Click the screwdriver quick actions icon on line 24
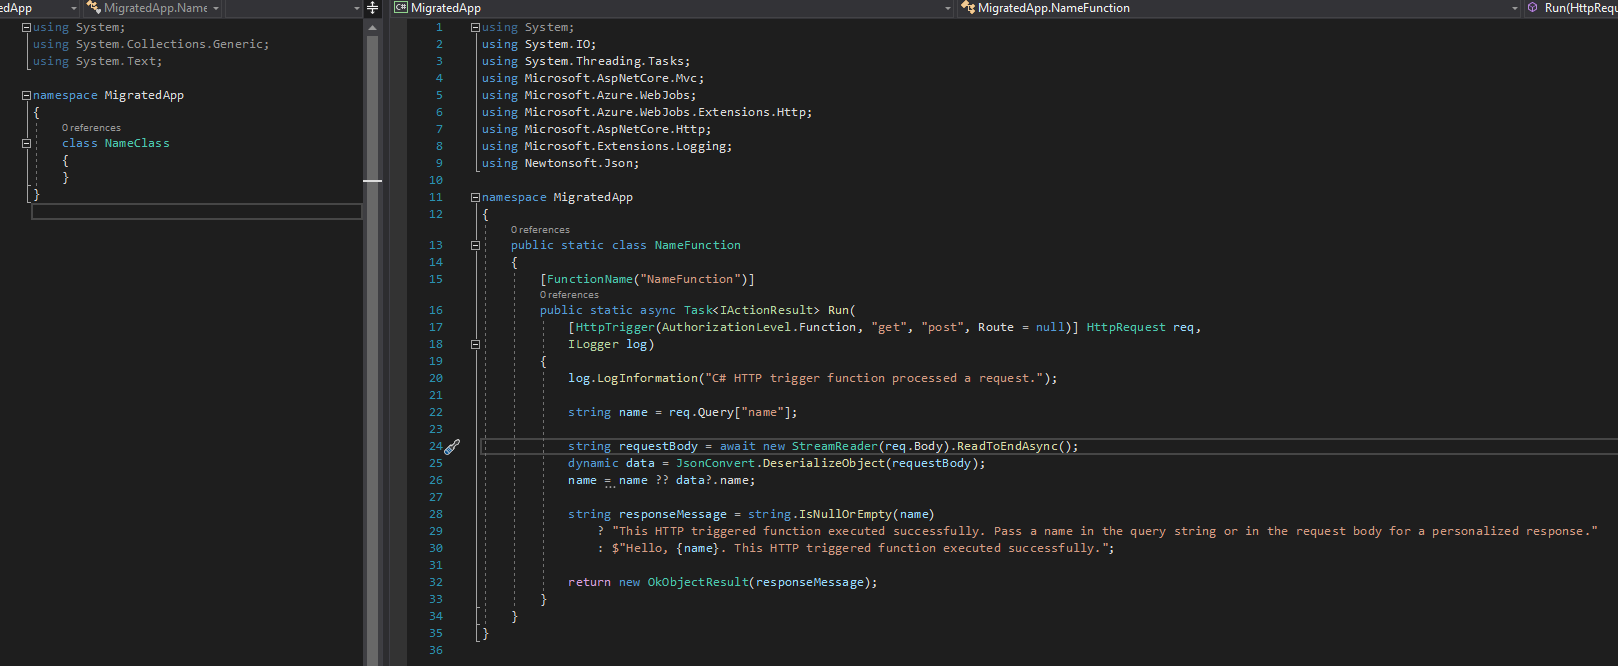 452,447
